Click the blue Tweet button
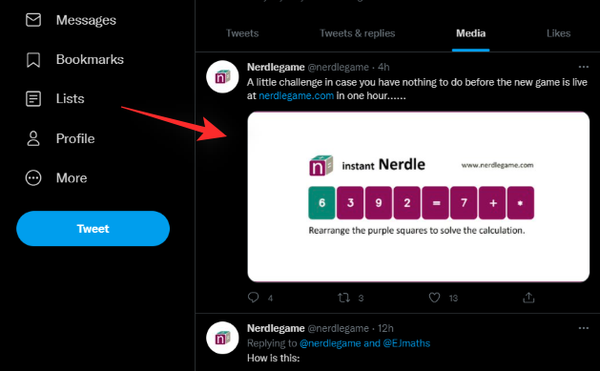The image size is (600, 371). (x=93, y=228)
